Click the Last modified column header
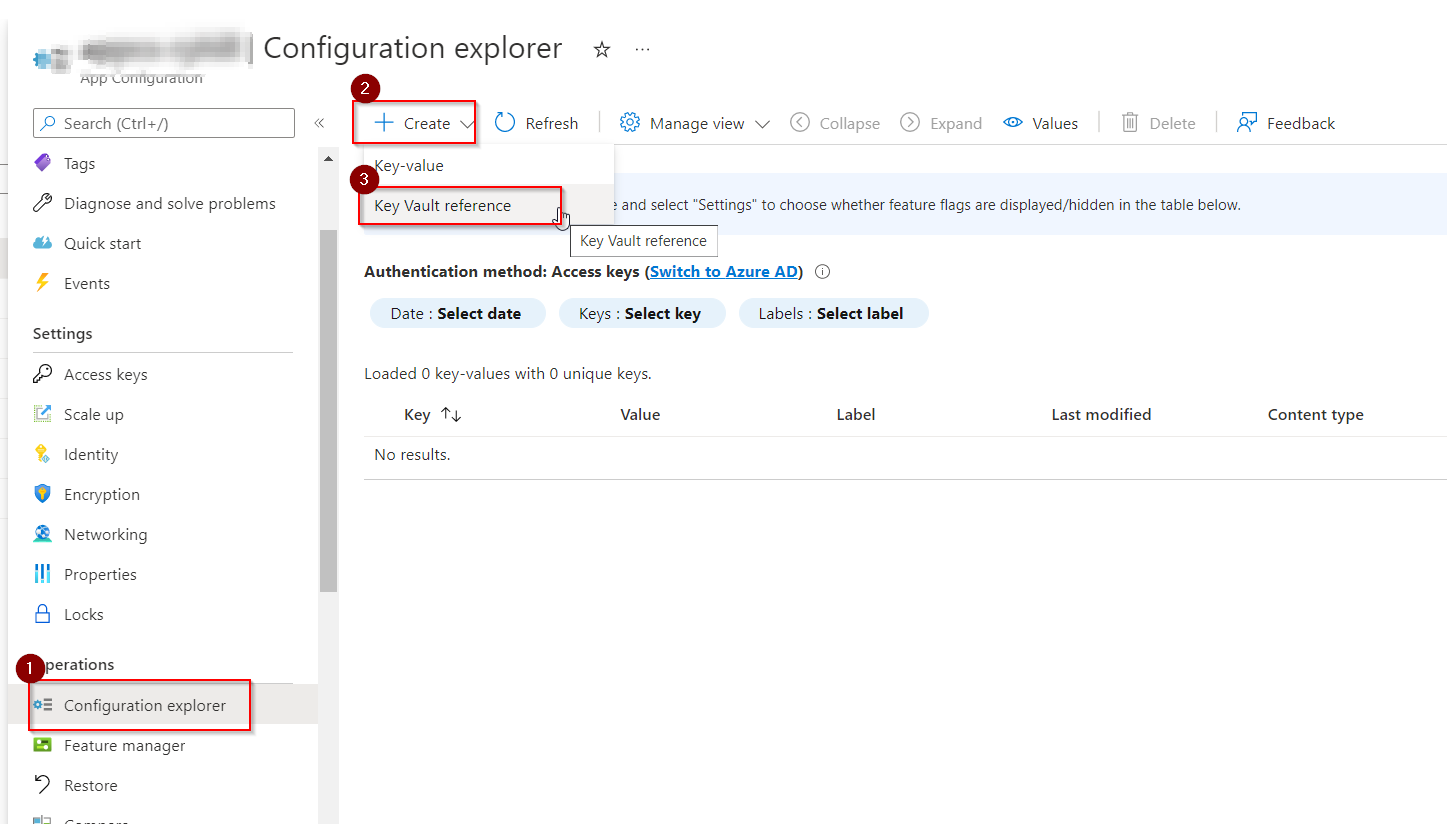 click(x=1101, y=414)
